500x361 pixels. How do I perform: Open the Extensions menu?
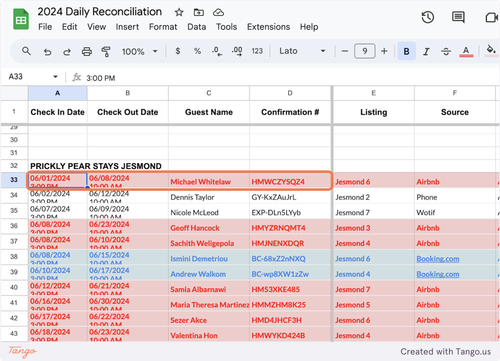pos(268,27)
